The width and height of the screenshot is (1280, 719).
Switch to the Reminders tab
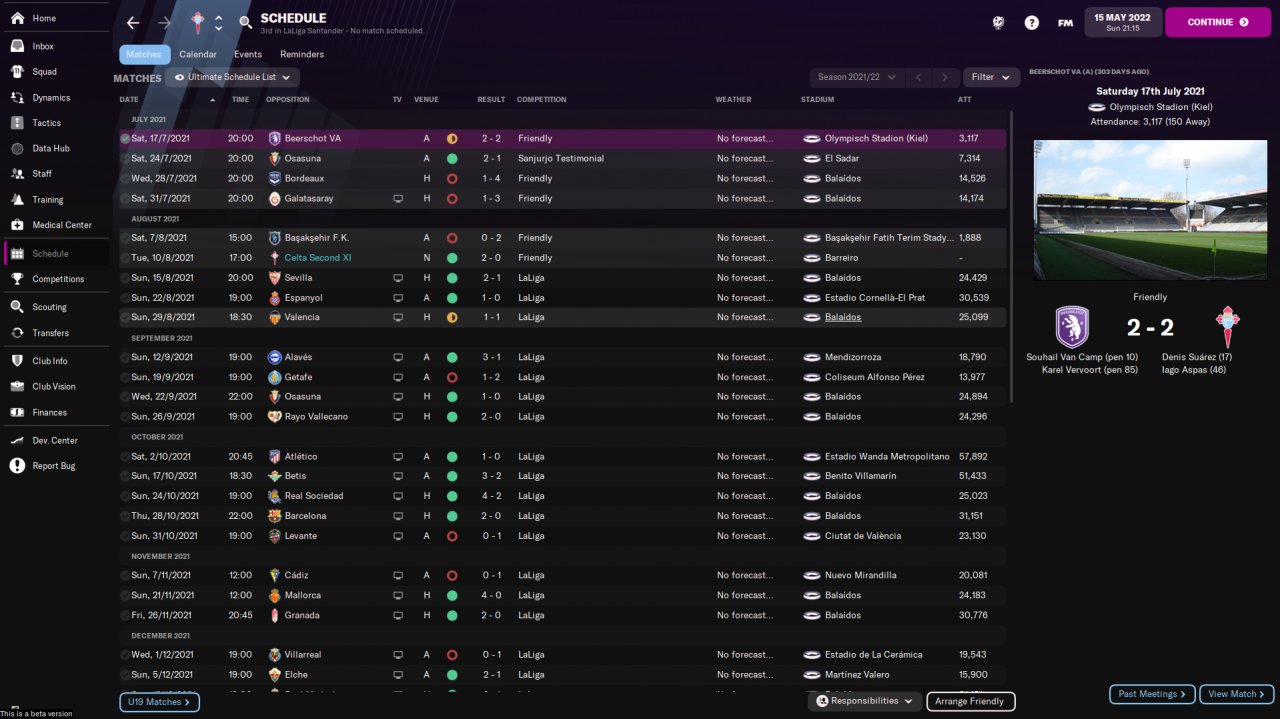pos(302,54)
